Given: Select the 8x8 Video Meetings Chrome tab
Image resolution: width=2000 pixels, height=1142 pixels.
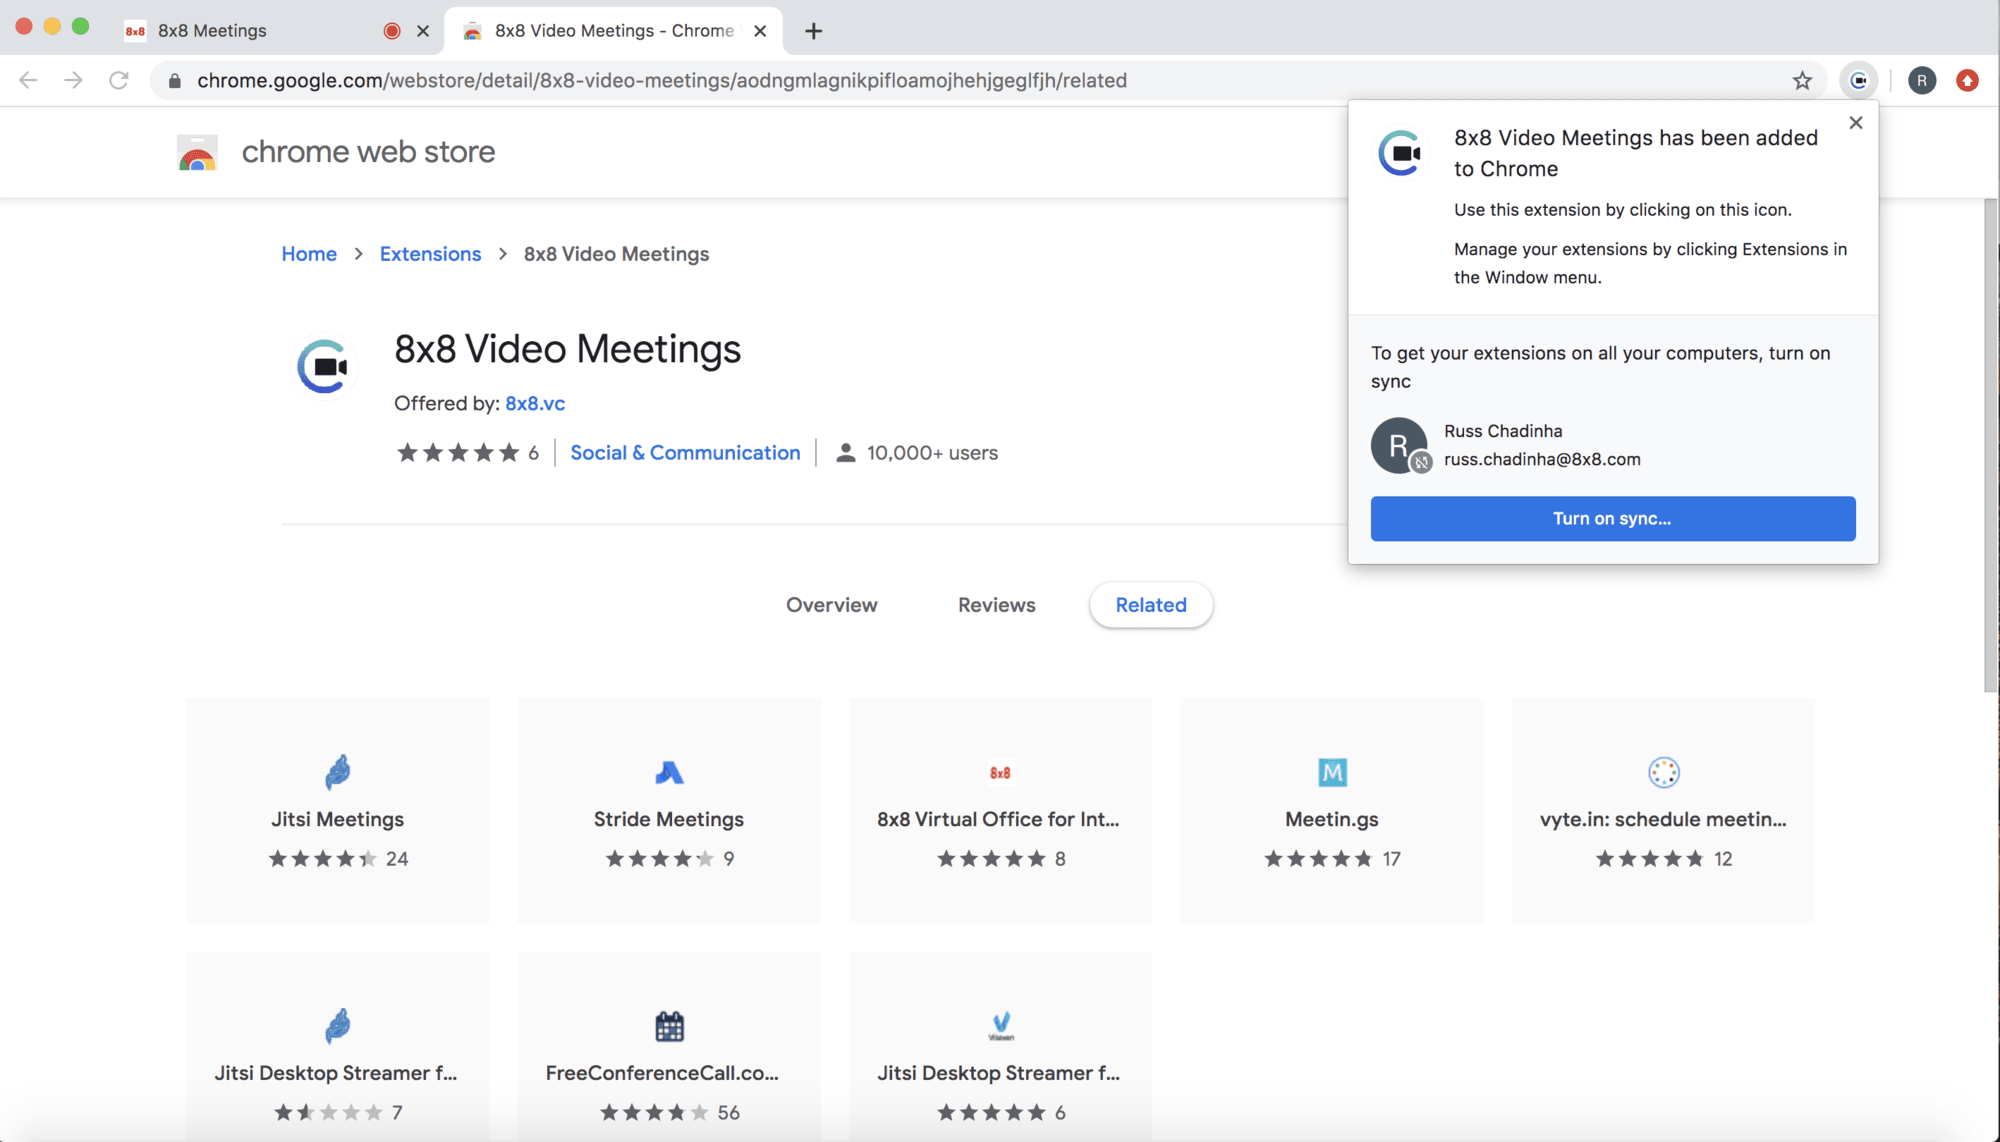Looking at the screenshot, I should (x=614, y=31).
